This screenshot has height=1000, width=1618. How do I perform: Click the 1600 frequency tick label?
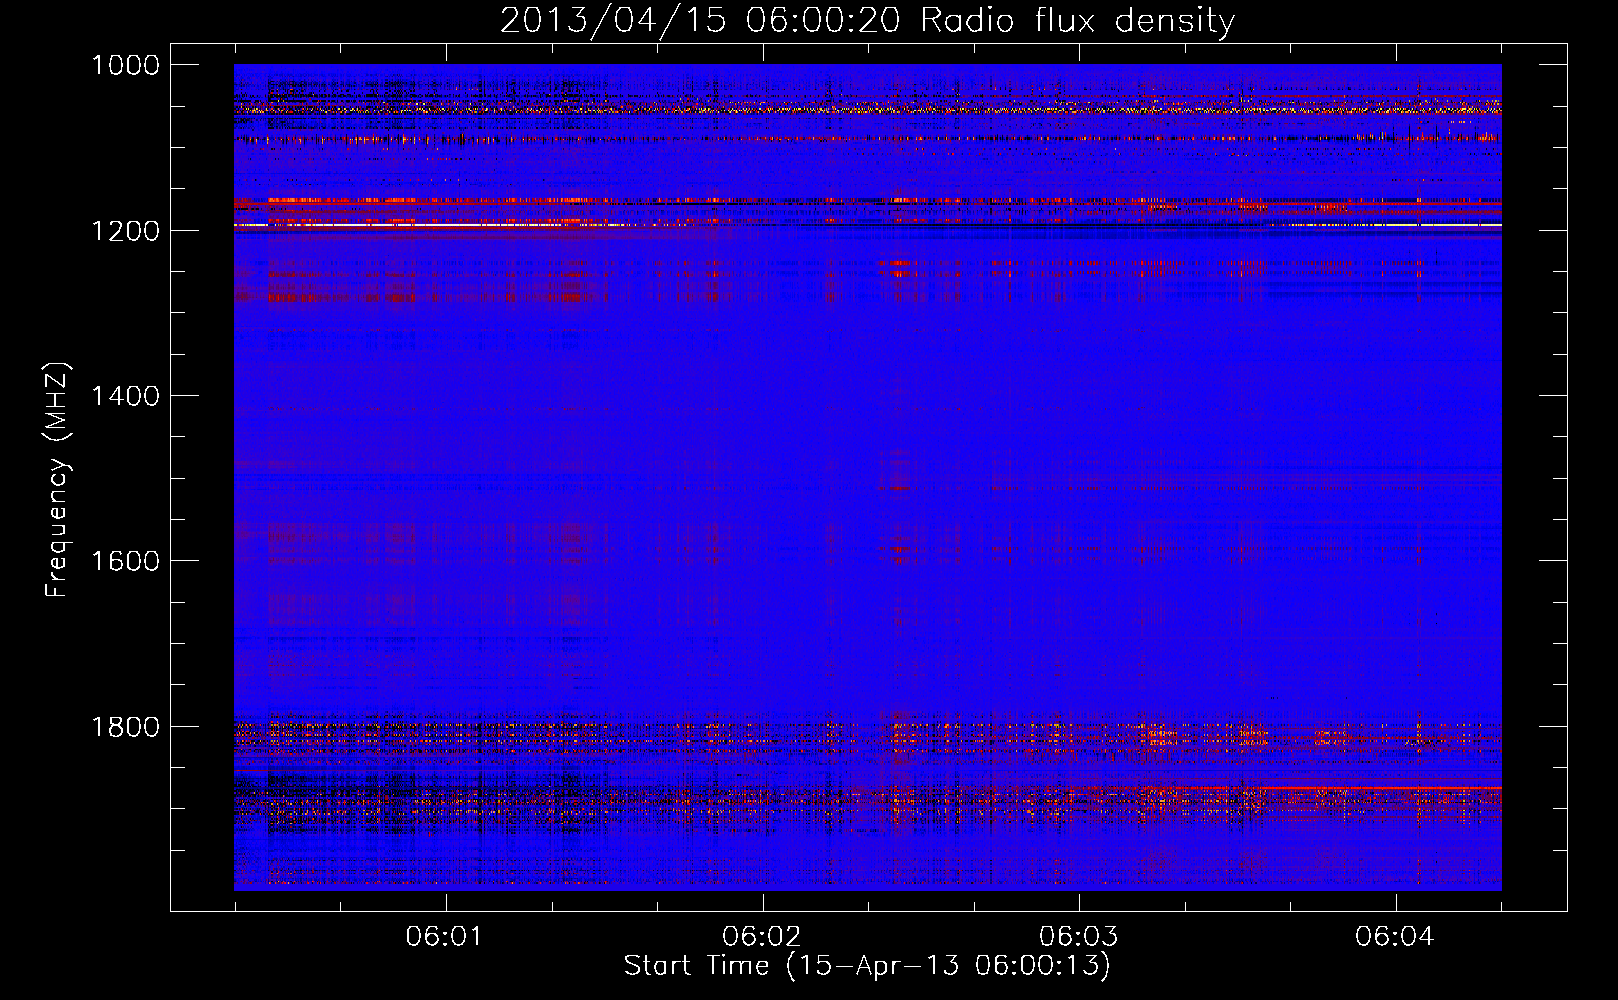point(125,561)
